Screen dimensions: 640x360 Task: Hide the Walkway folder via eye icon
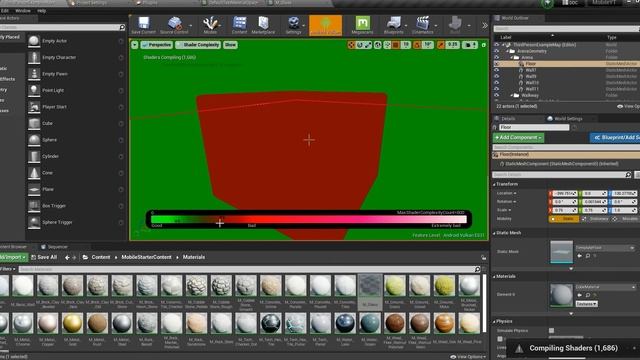496,95
